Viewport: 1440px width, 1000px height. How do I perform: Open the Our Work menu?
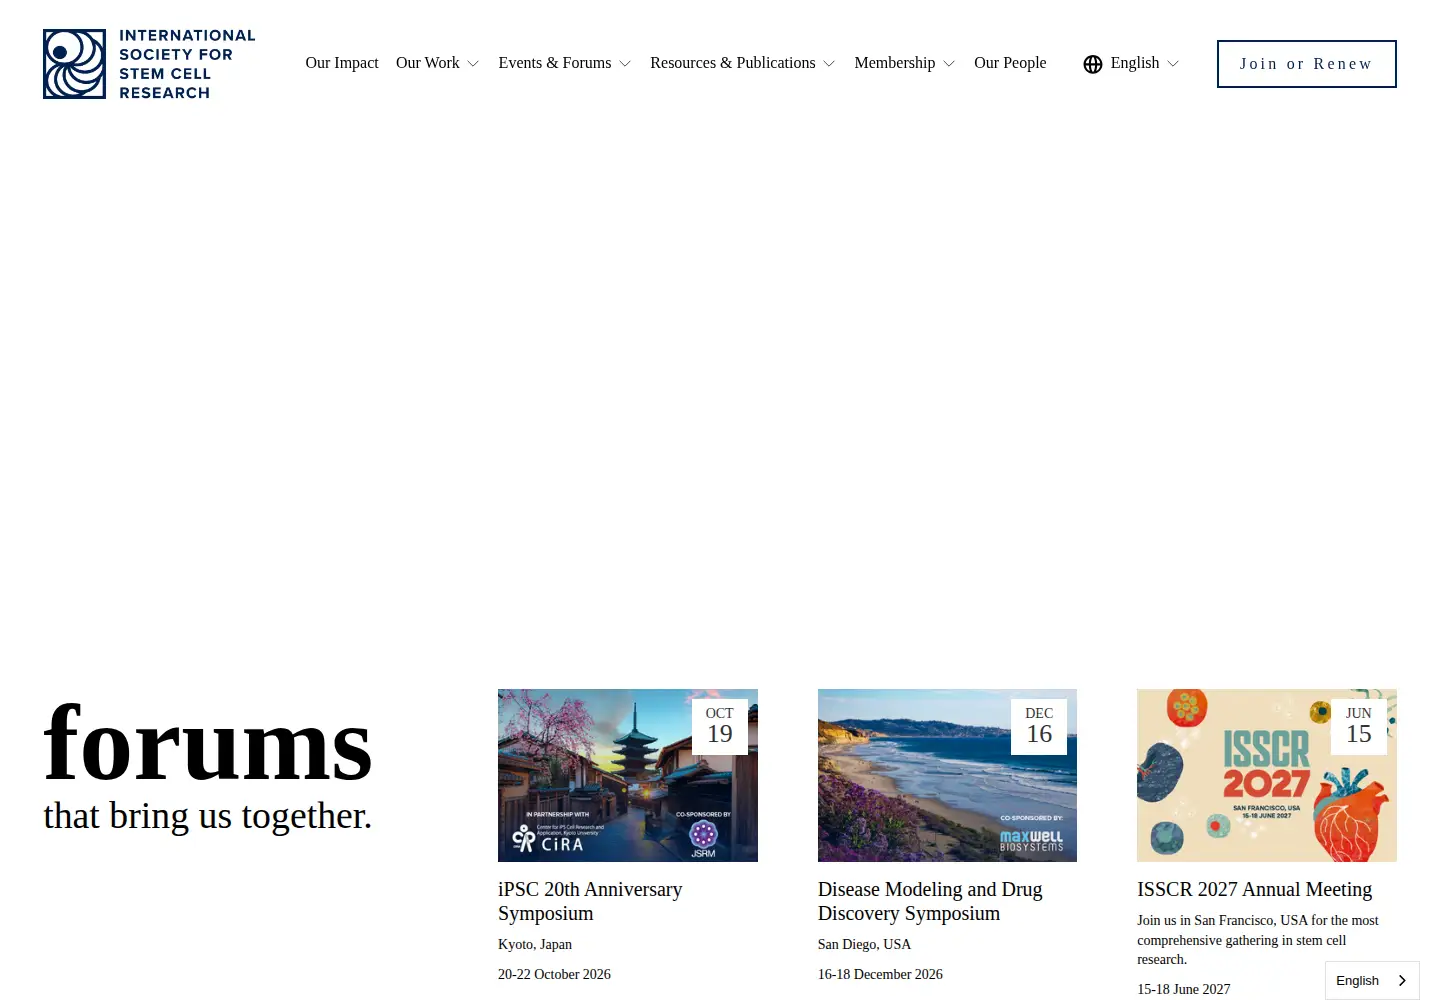428,63
